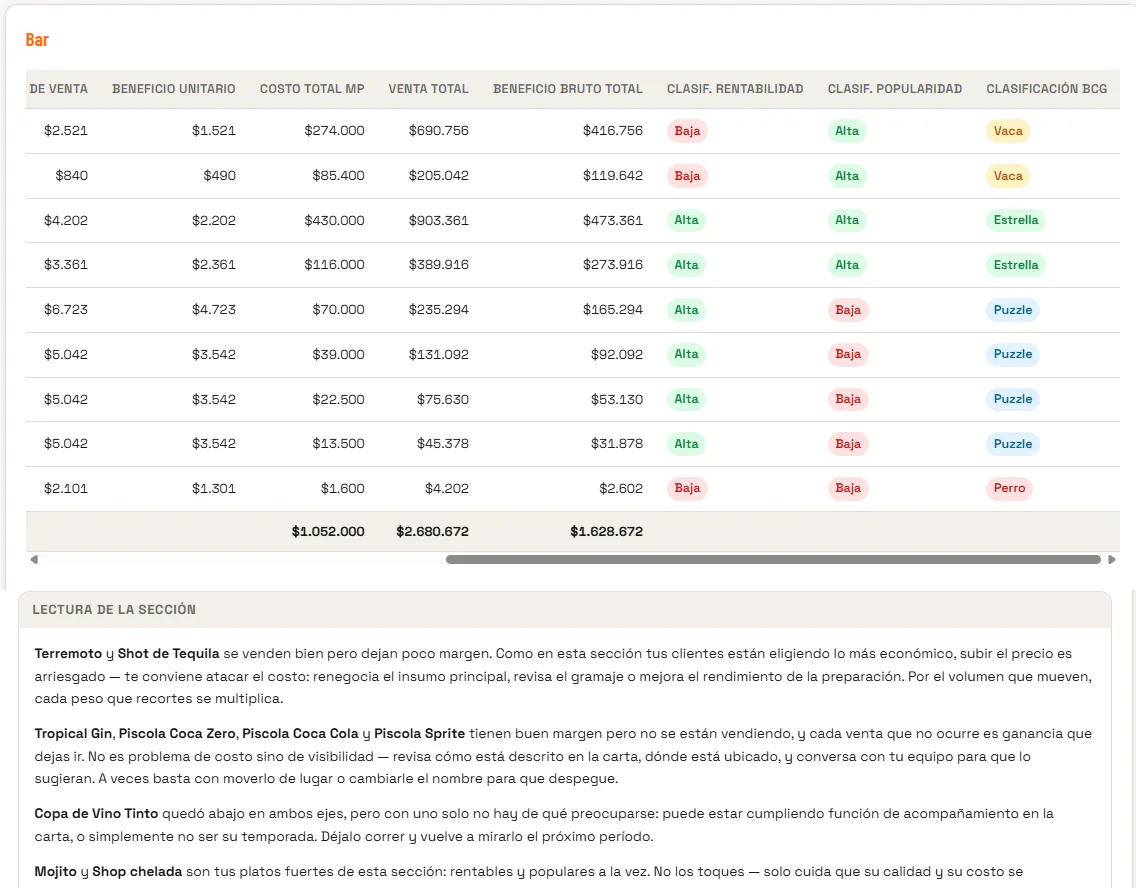Click the Alta popularidad badge in the $473.361 row
This screenshot has height=888, width=1136.
(x=847, y=220)
